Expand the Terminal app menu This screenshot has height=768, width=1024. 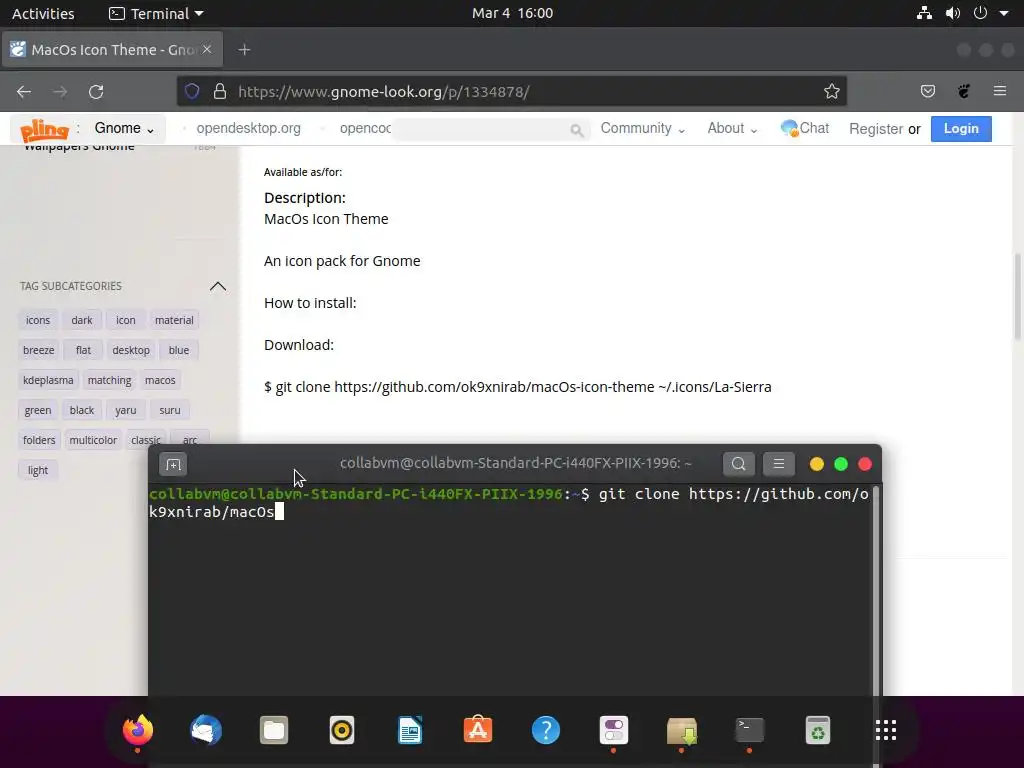click(156, 13)
